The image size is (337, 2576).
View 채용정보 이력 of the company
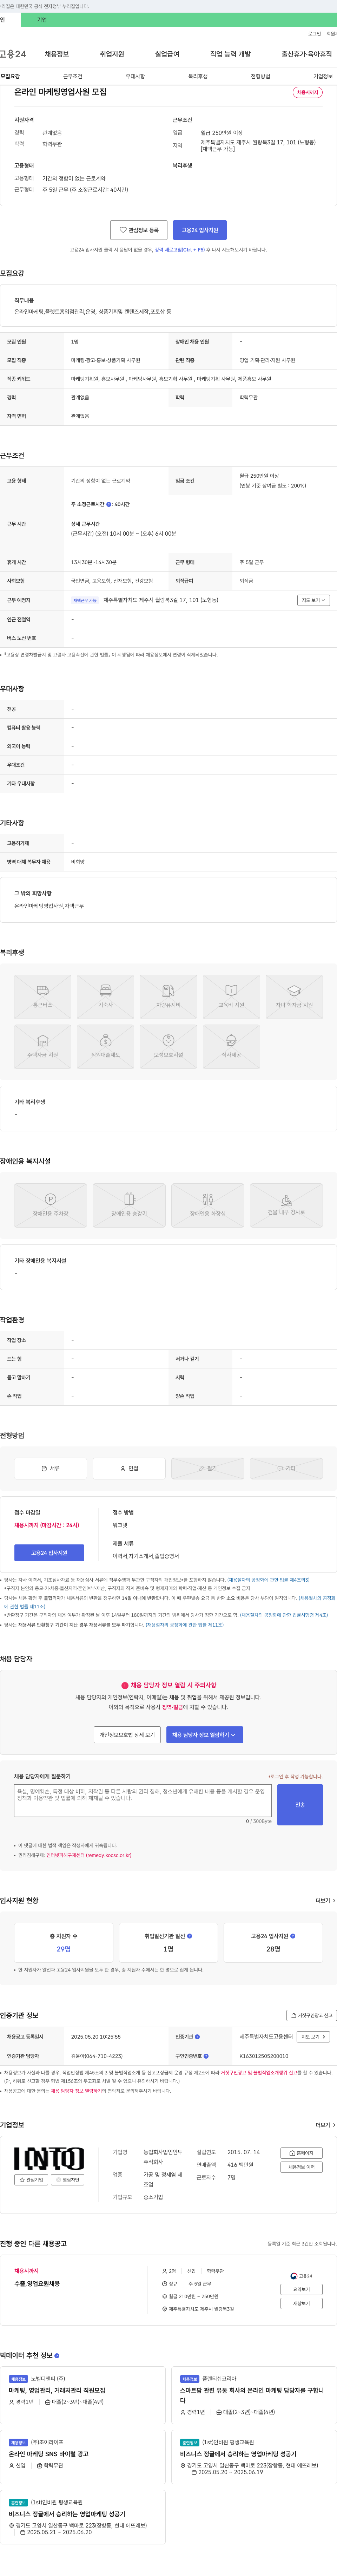click(x=301, y=2167)
